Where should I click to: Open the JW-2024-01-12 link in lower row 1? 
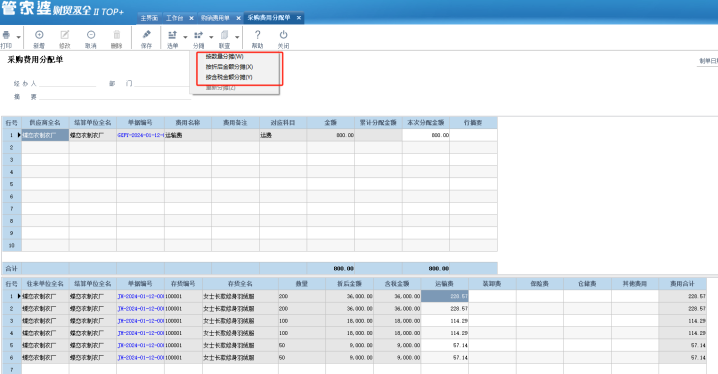[x=140, y=296]
